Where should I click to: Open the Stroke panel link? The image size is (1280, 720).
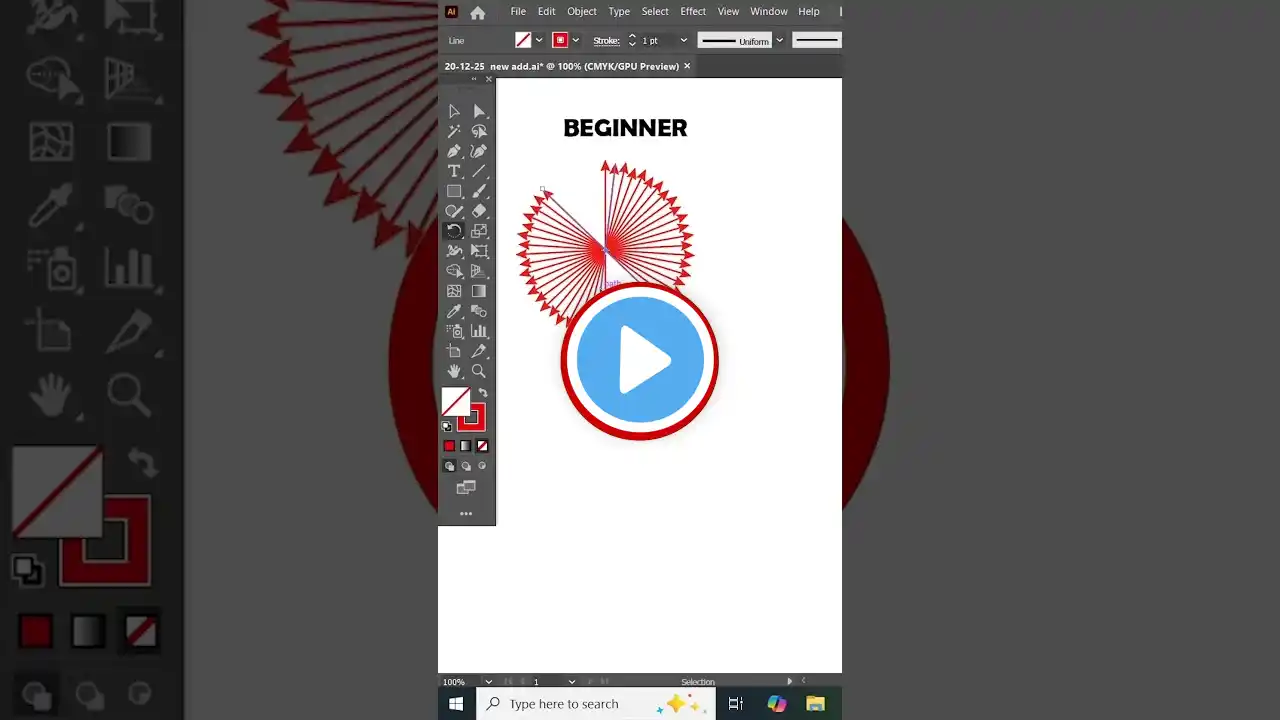click(606, 41)
